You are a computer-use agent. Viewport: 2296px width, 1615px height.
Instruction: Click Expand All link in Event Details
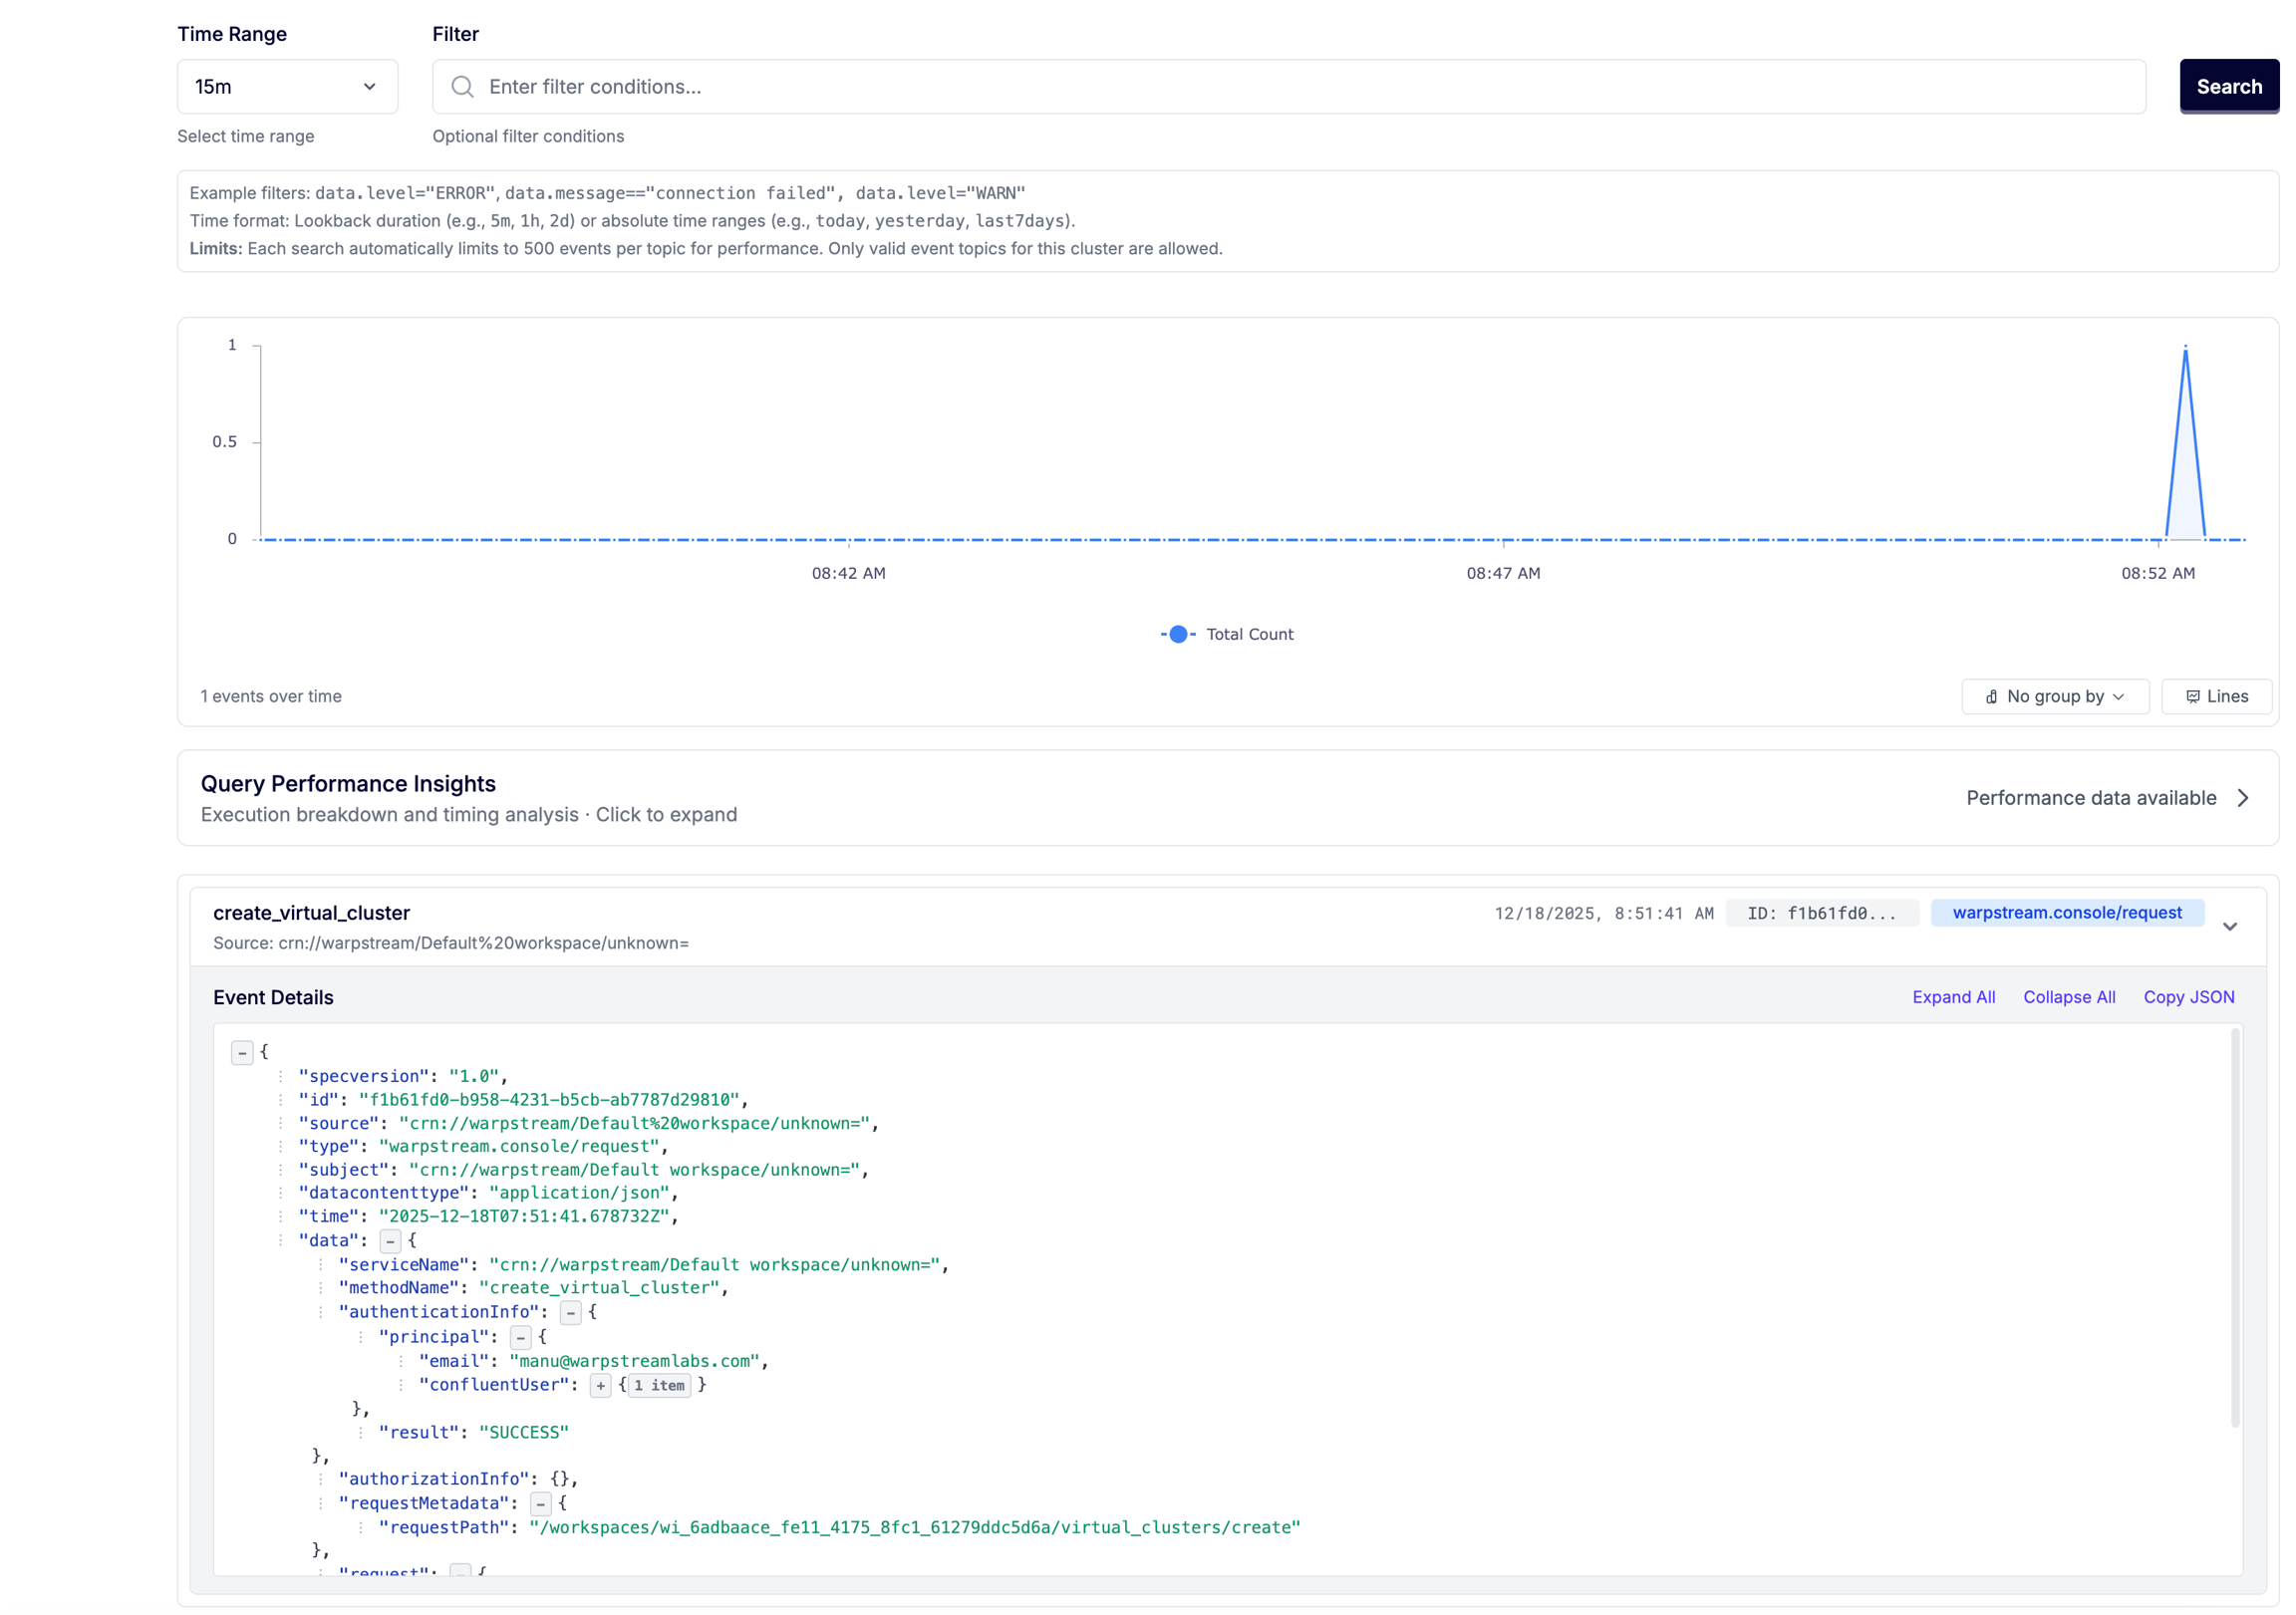pos(1953,997)
